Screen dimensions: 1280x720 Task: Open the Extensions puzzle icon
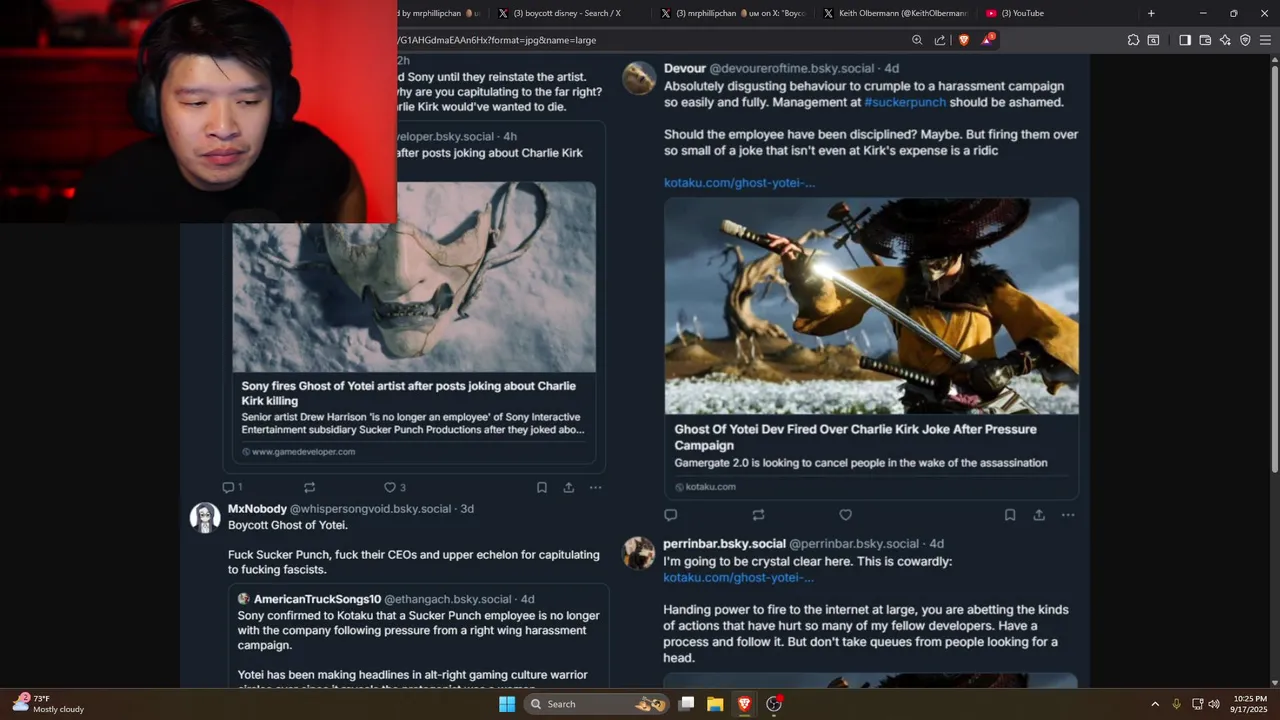[1133, 40]
